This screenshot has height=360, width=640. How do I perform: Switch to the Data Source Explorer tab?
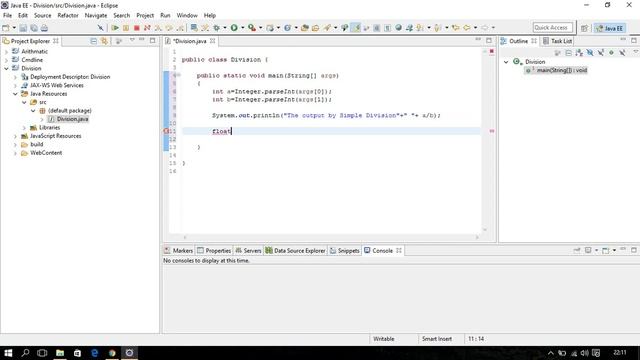(x=296, y=251)
